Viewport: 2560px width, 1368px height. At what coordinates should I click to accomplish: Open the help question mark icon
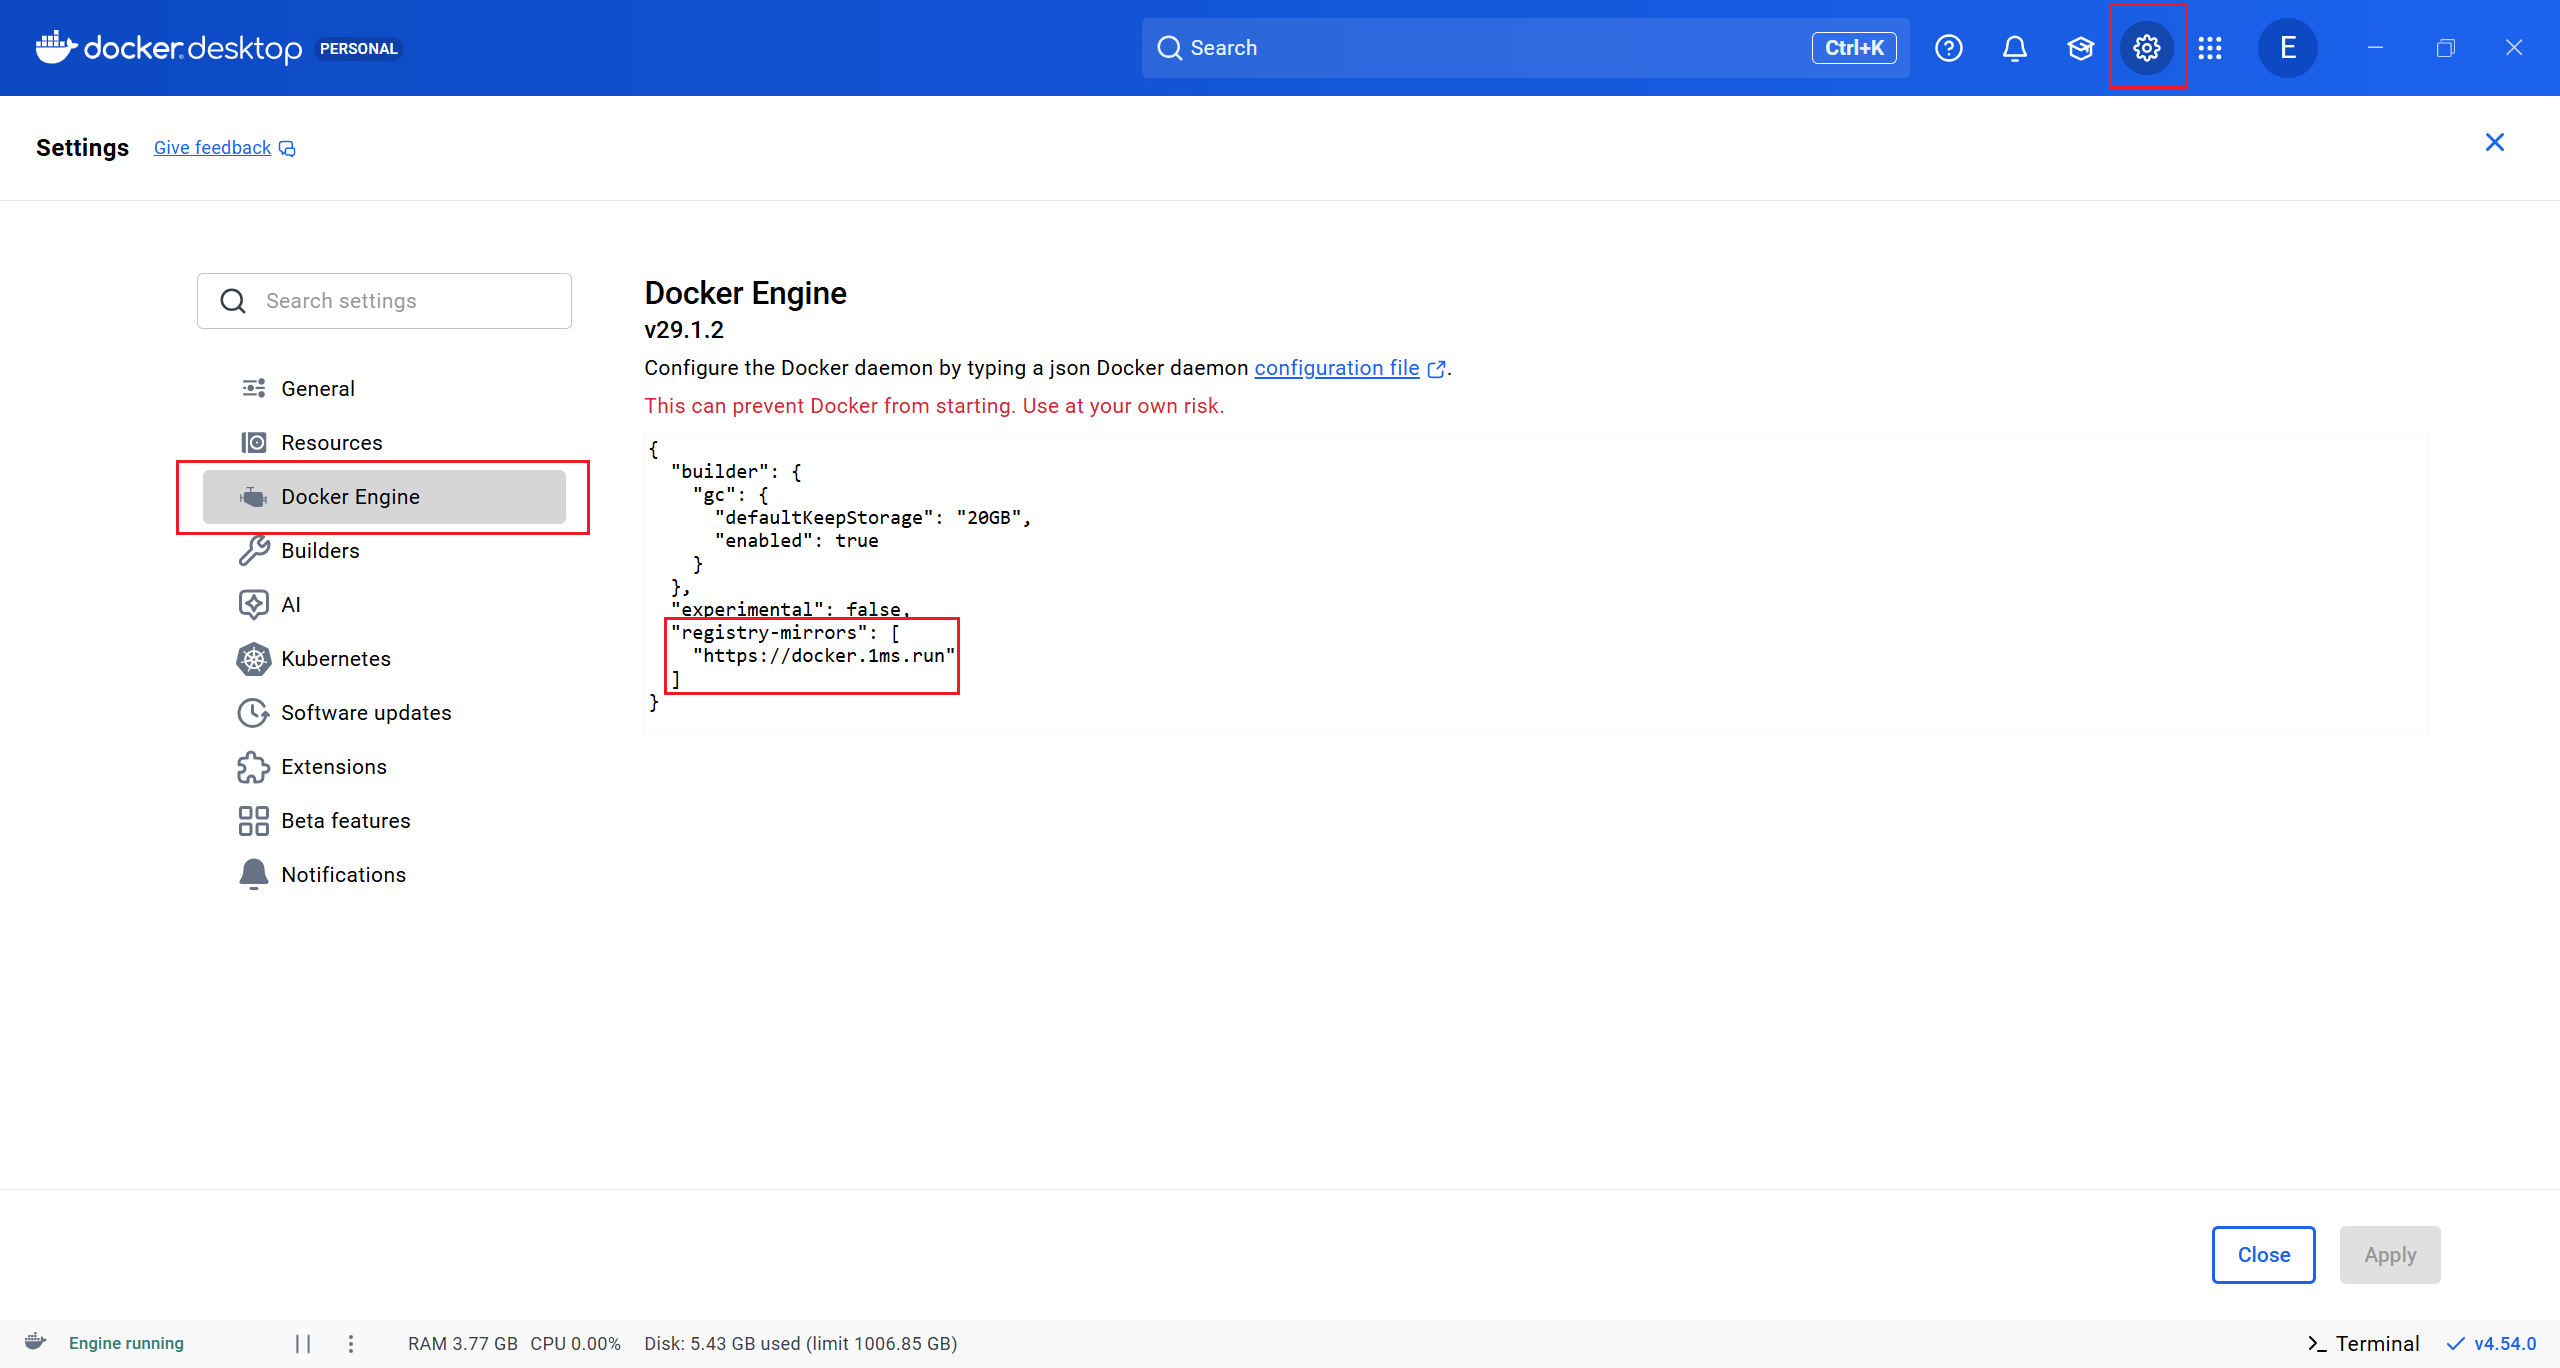point(1948,48)
